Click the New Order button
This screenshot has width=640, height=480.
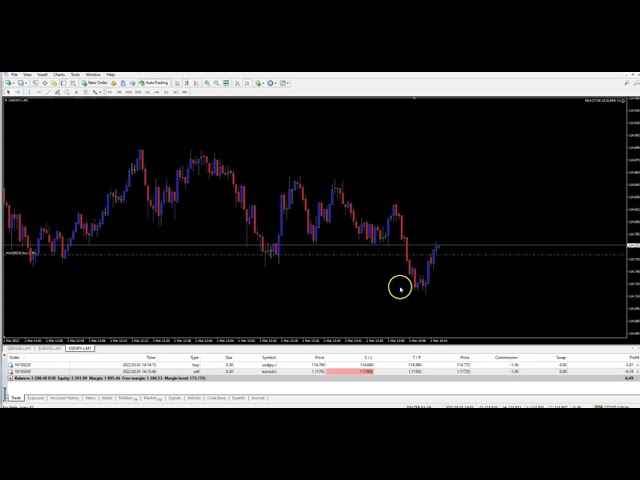pos(96,83)
